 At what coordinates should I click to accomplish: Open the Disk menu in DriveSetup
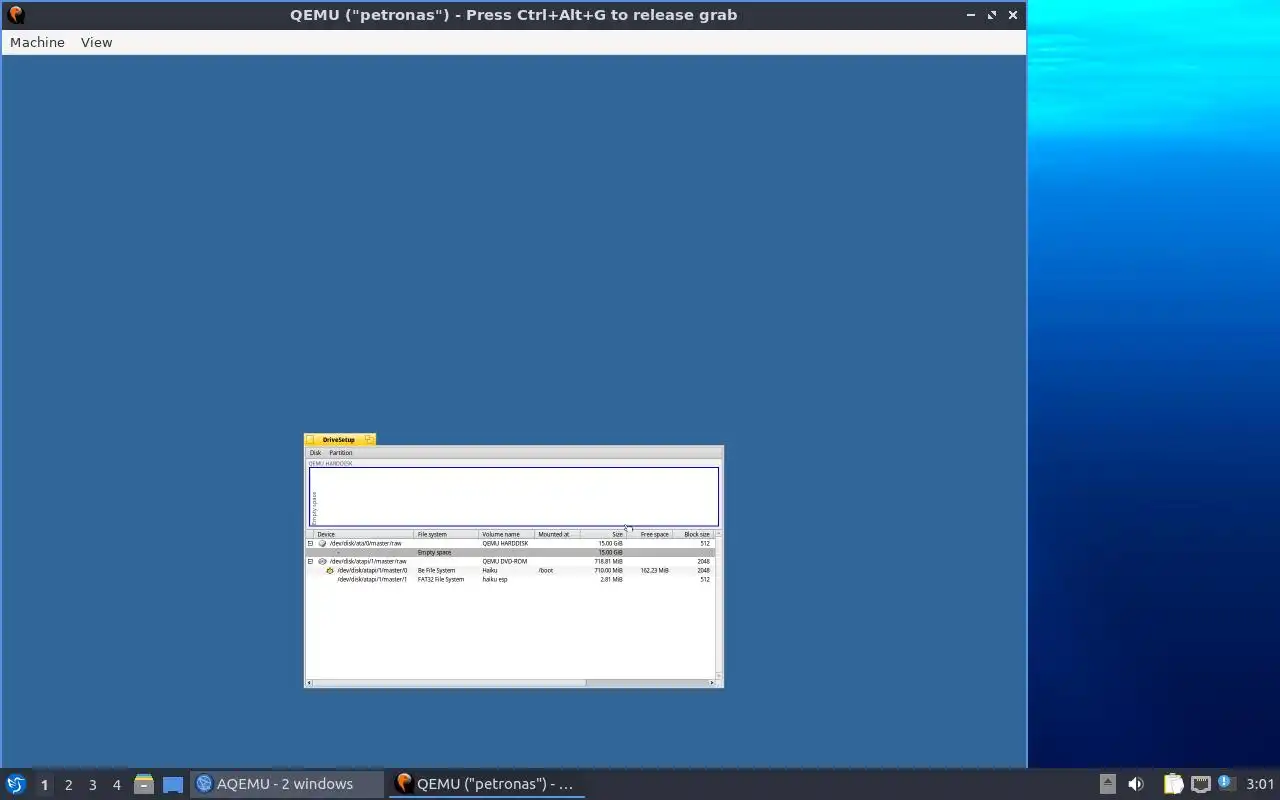point(315,453)
